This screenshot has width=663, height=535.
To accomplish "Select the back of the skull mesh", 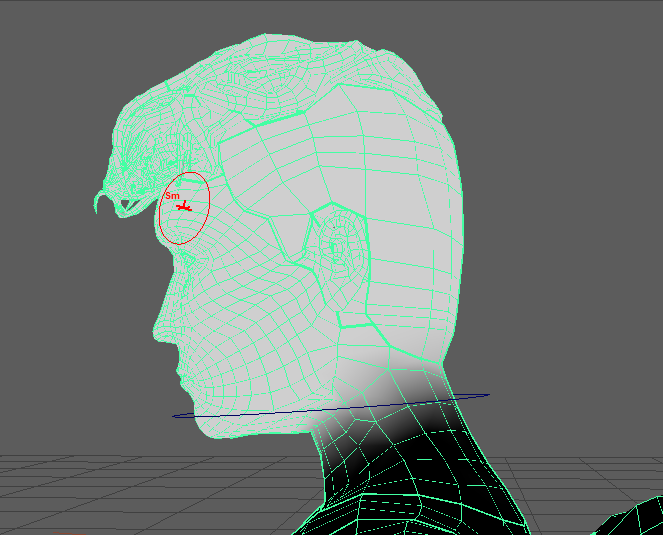I will [x=430, y=220].
